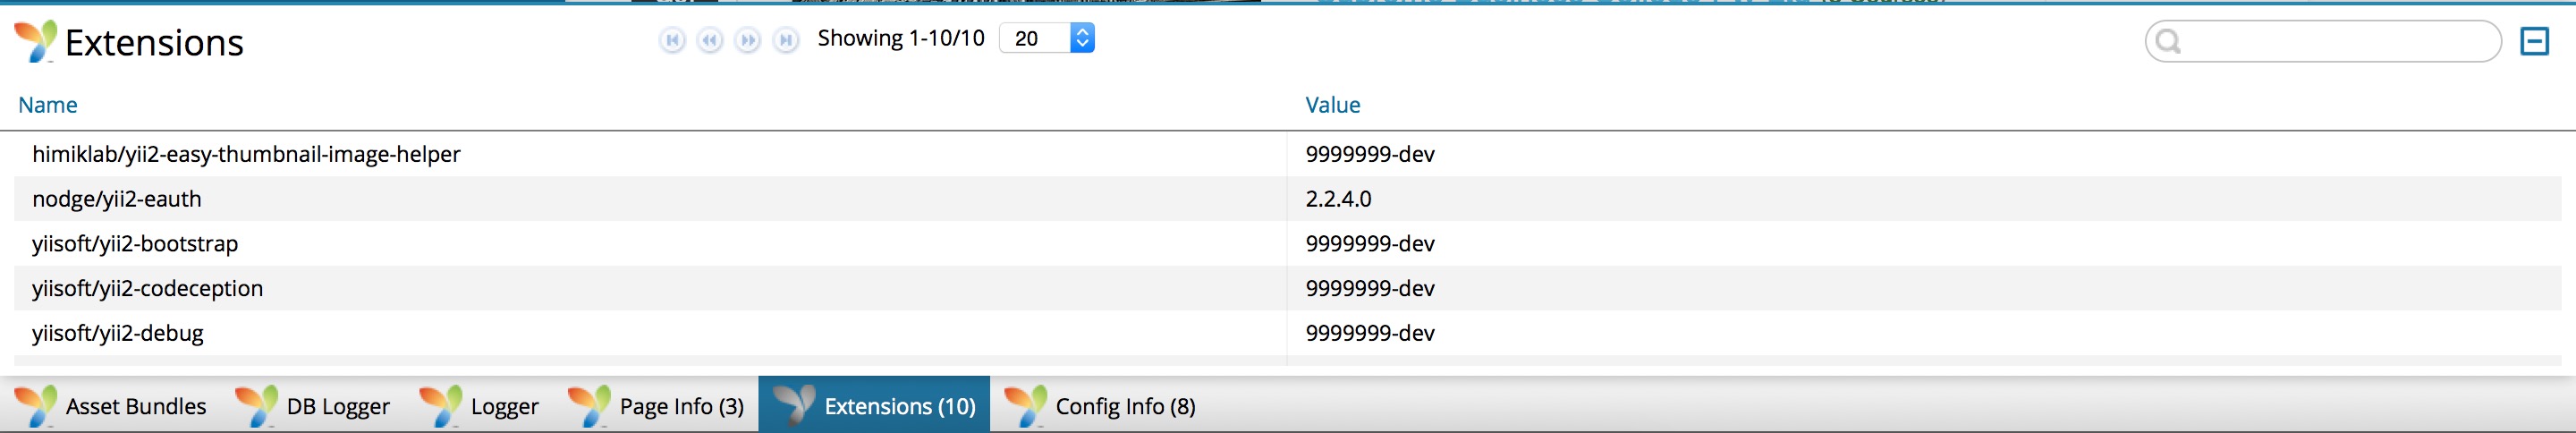Sort table by Value column header
The width and height of the screenshot is (2576, 433).
[x=1333, y=105]
